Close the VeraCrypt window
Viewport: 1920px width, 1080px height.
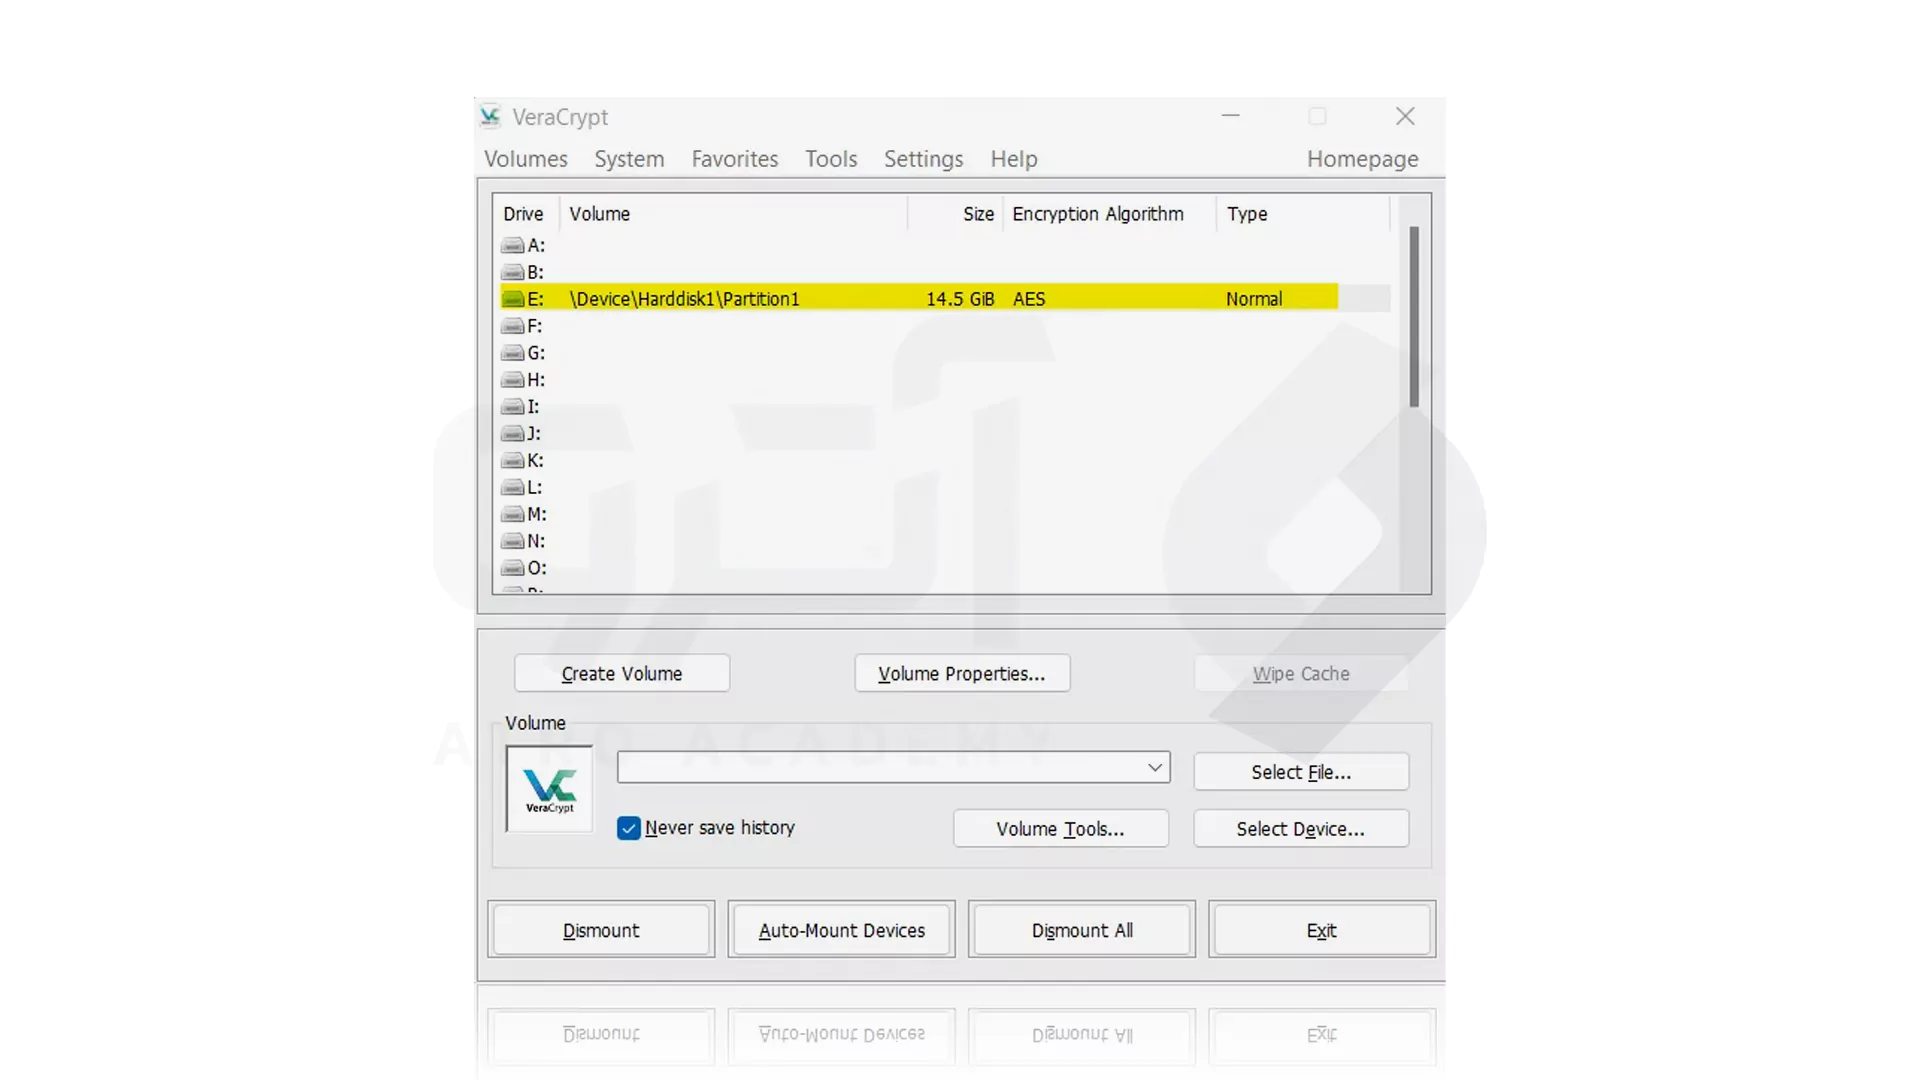pos(1405,117)
